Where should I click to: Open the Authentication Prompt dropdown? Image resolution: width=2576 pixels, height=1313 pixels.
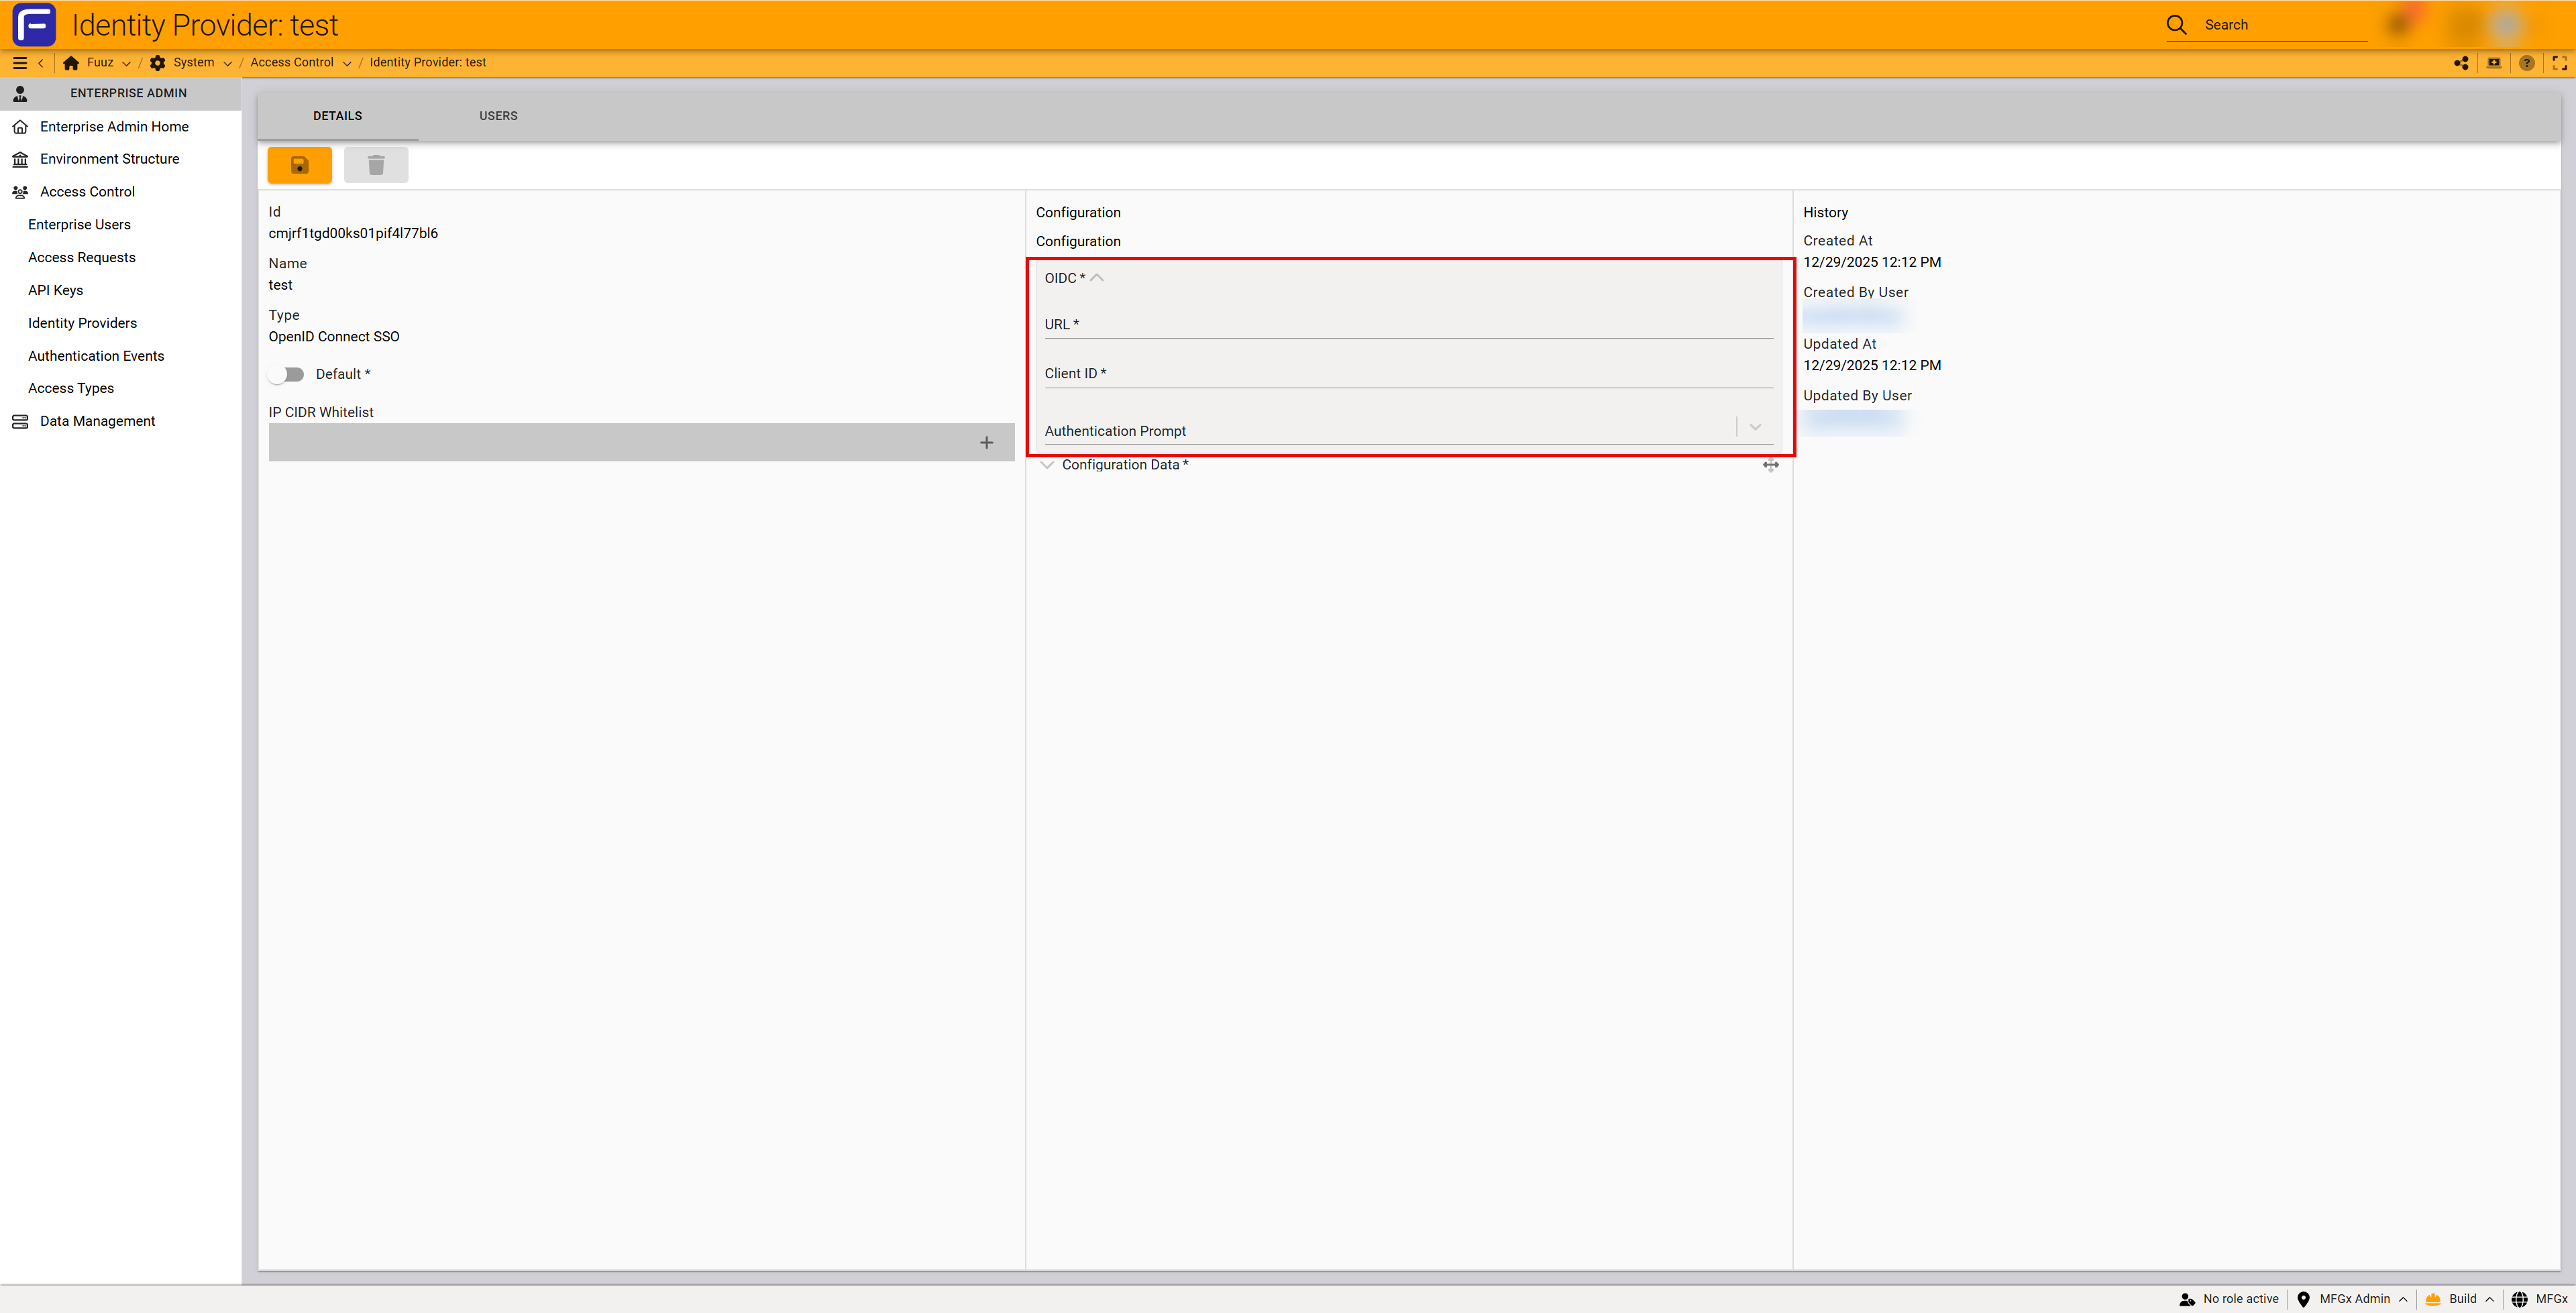(x=1754, y=427)
